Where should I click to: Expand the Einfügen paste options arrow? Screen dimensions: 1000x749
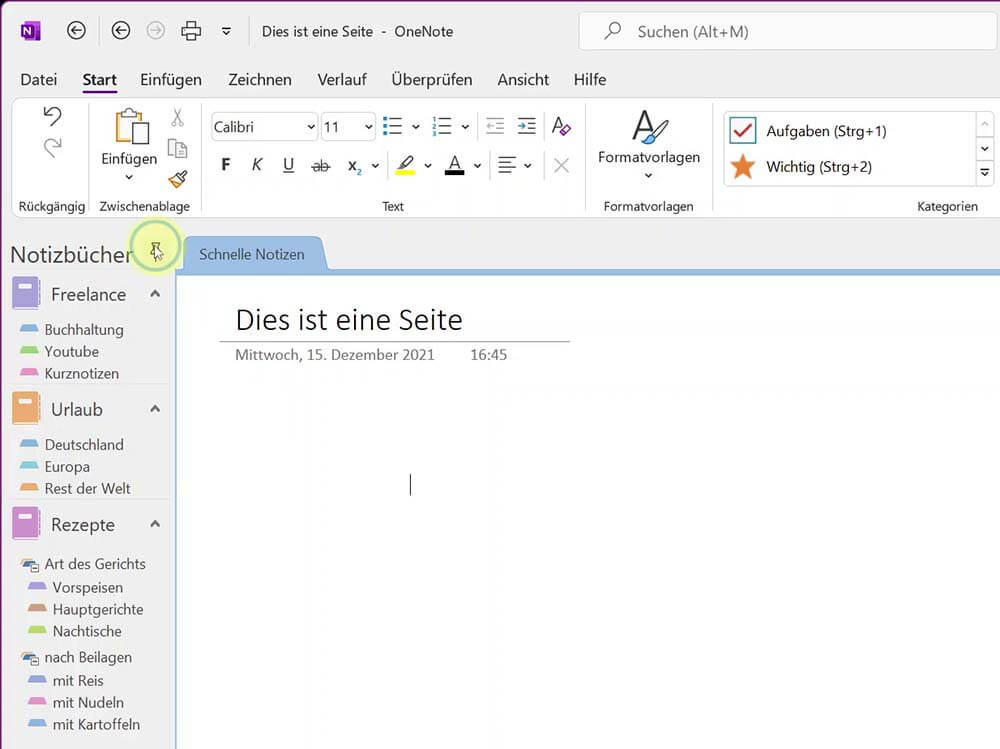[129, 177]
